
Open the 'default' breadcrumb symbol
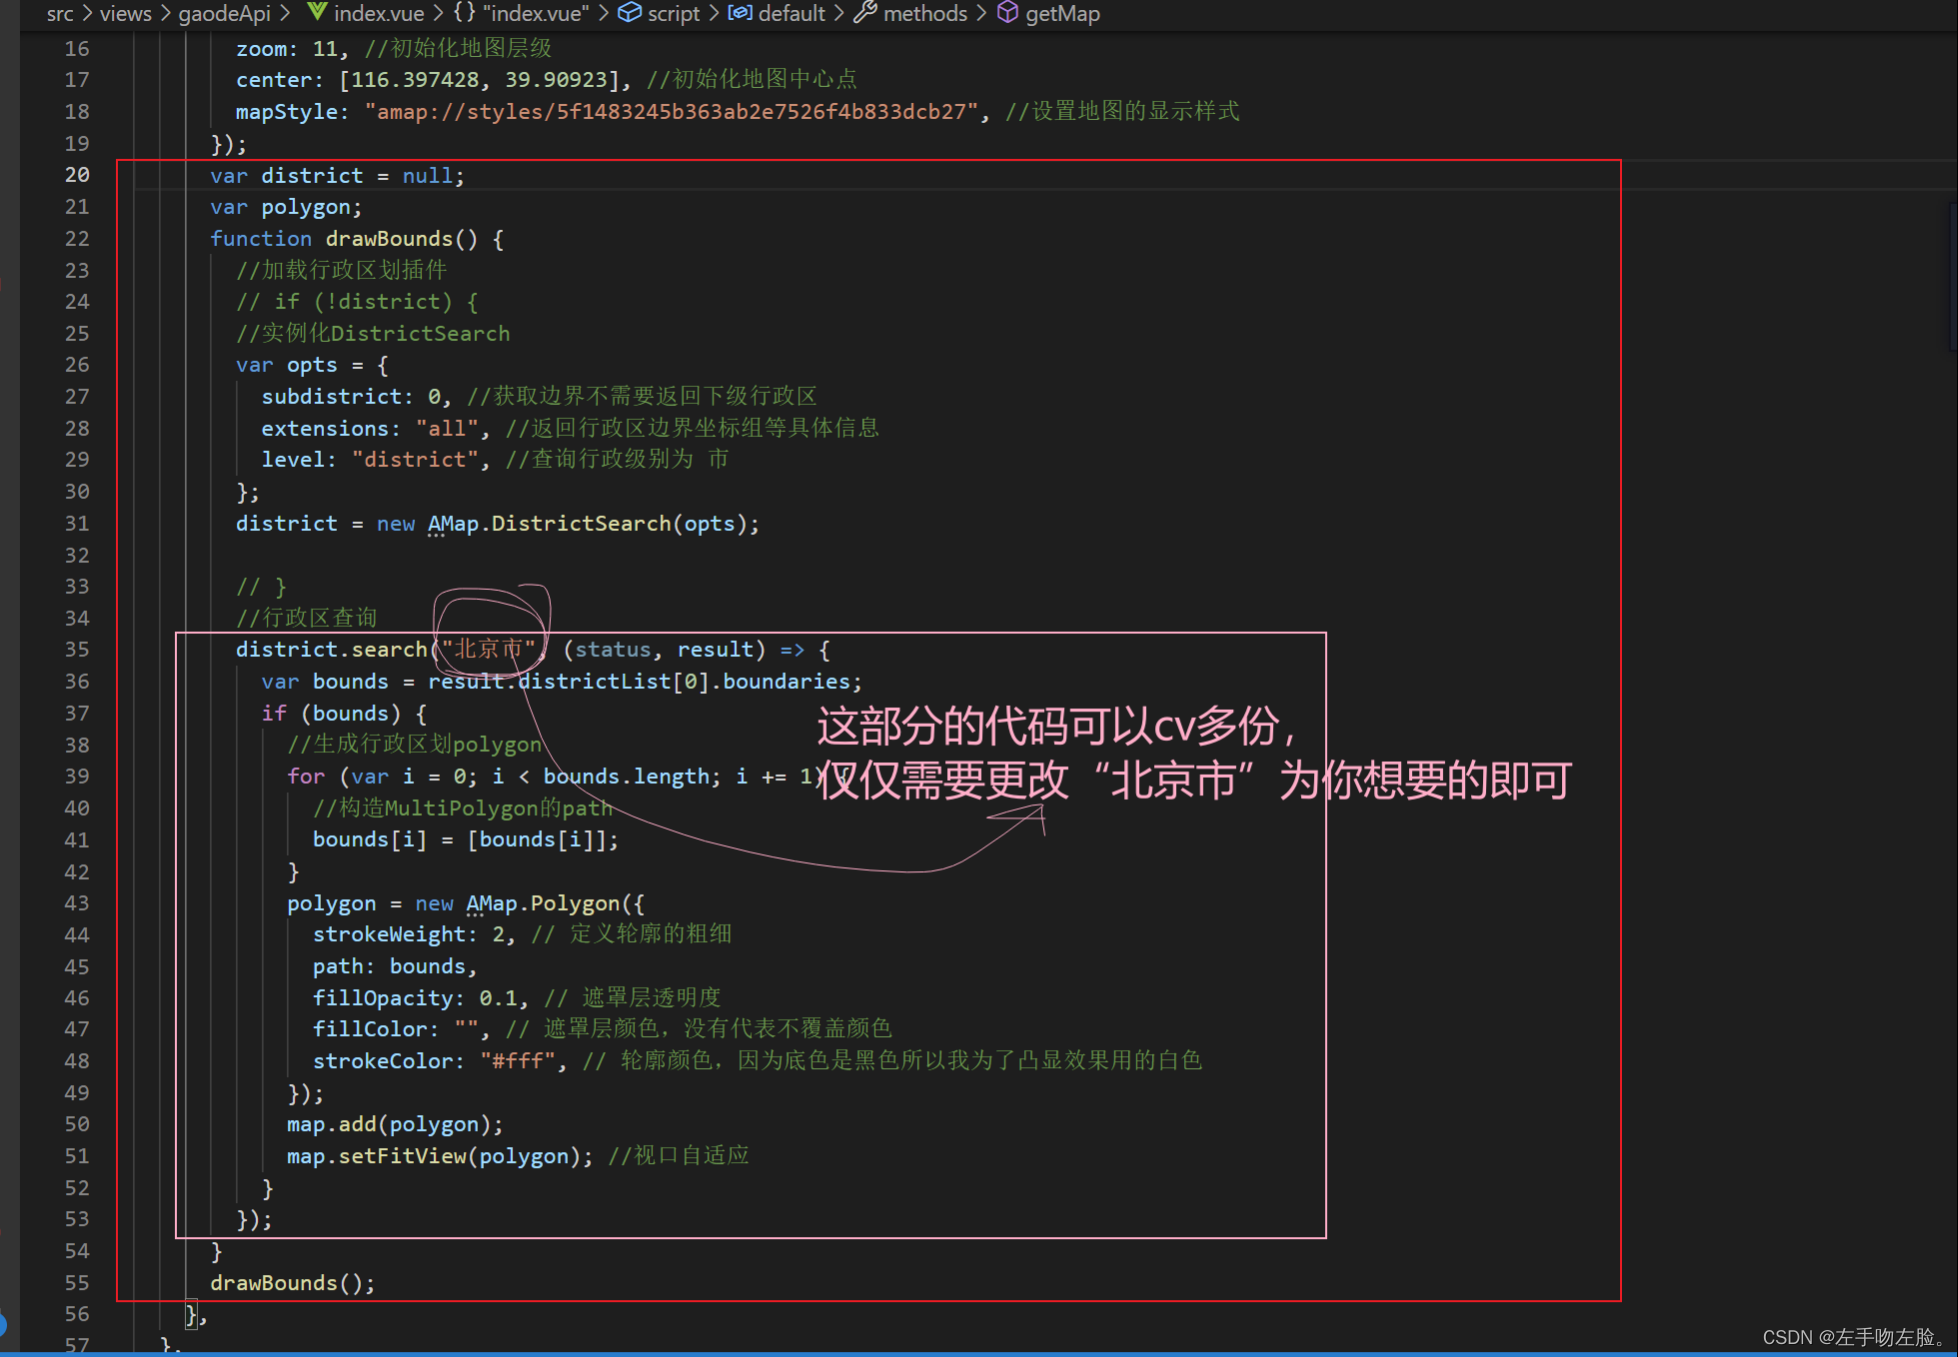click(792, 13)
